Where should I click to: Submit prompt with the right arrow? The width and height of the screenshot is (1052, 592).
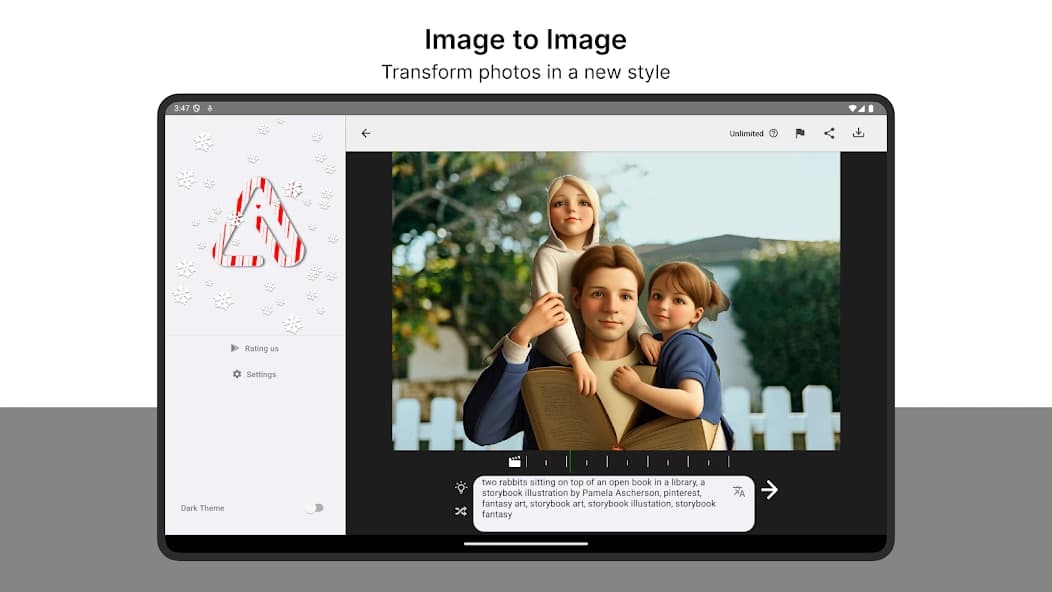pyautogui.click(x=770, y=490)
